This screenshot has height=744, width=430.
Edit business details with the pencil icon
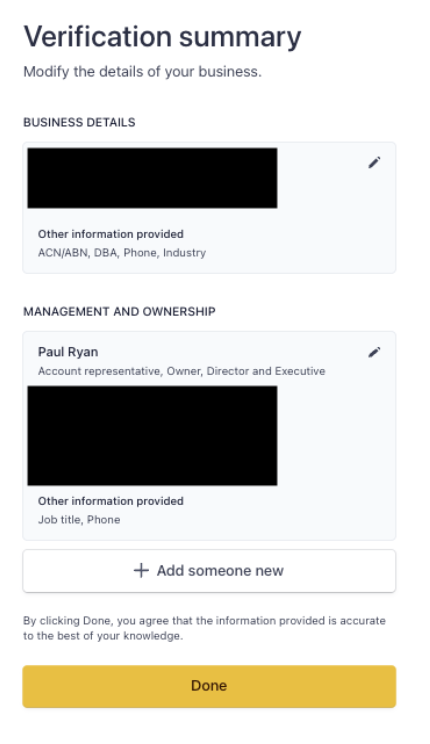tap(374, 163)
